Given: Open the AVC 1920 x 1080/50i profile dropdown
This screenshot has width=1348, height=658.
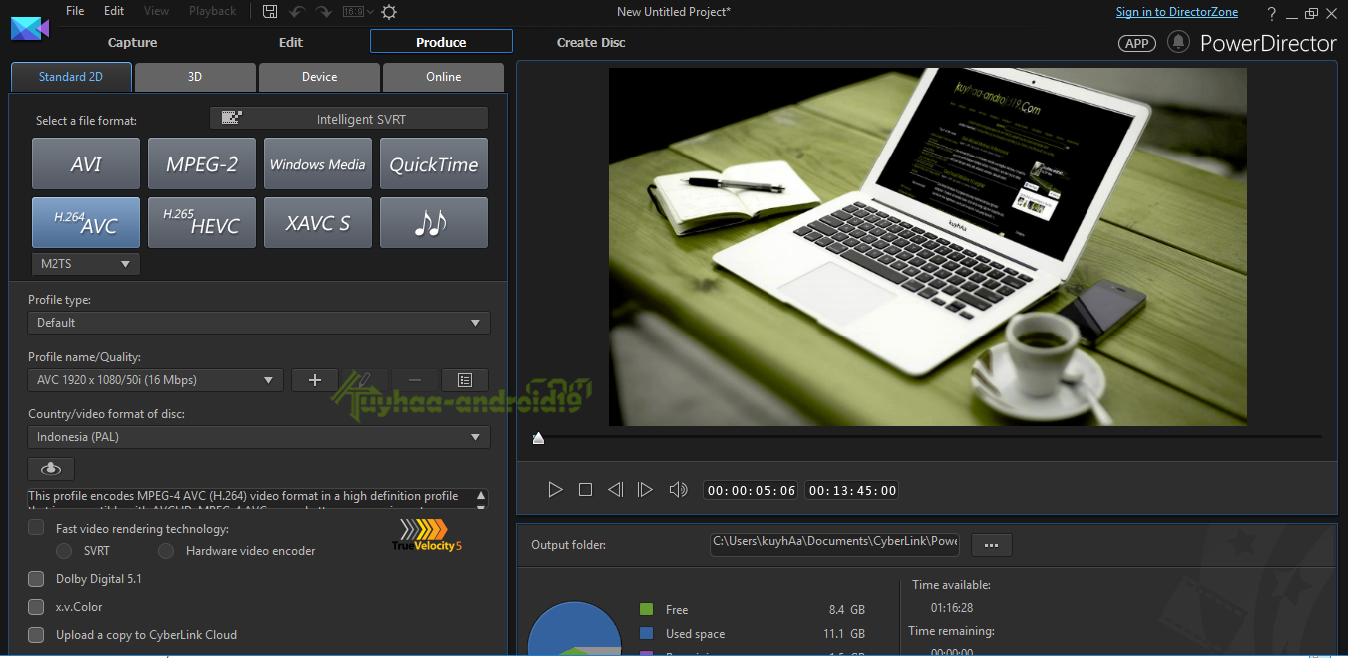Looking at the screenshot, I should click(x=156, y=380).
